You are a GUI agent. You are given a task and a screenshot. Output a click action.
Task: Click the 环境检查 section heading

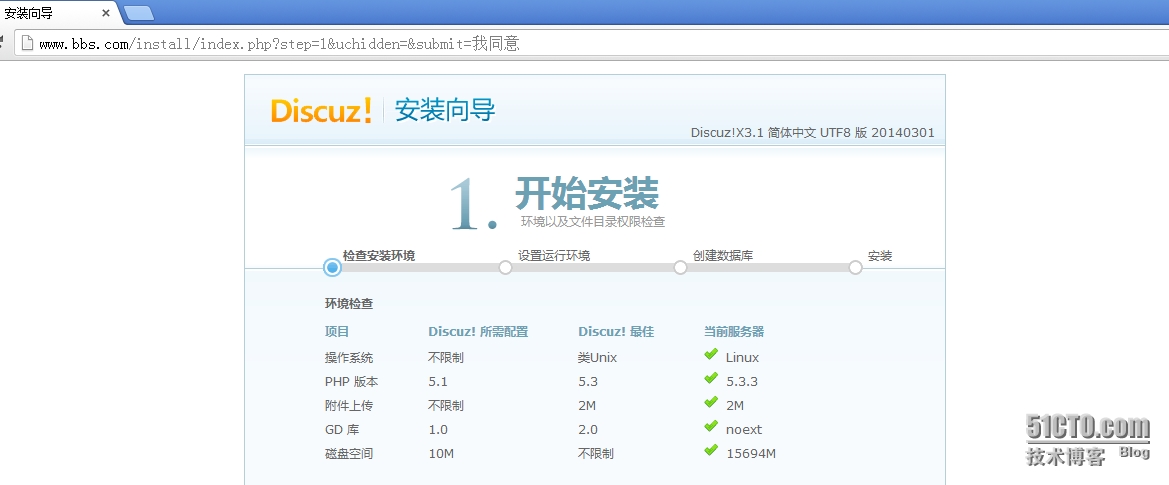(x=349, y=304)
